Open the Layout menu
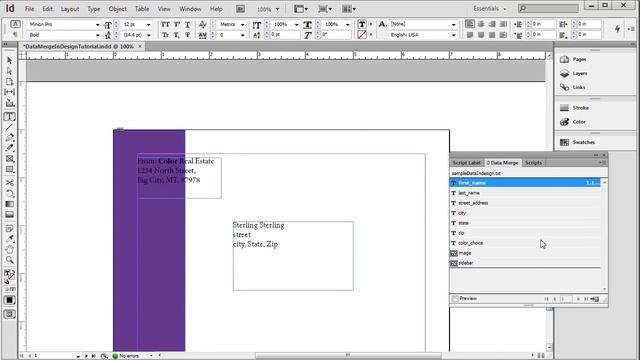The image size is (640, 360). 70,9
